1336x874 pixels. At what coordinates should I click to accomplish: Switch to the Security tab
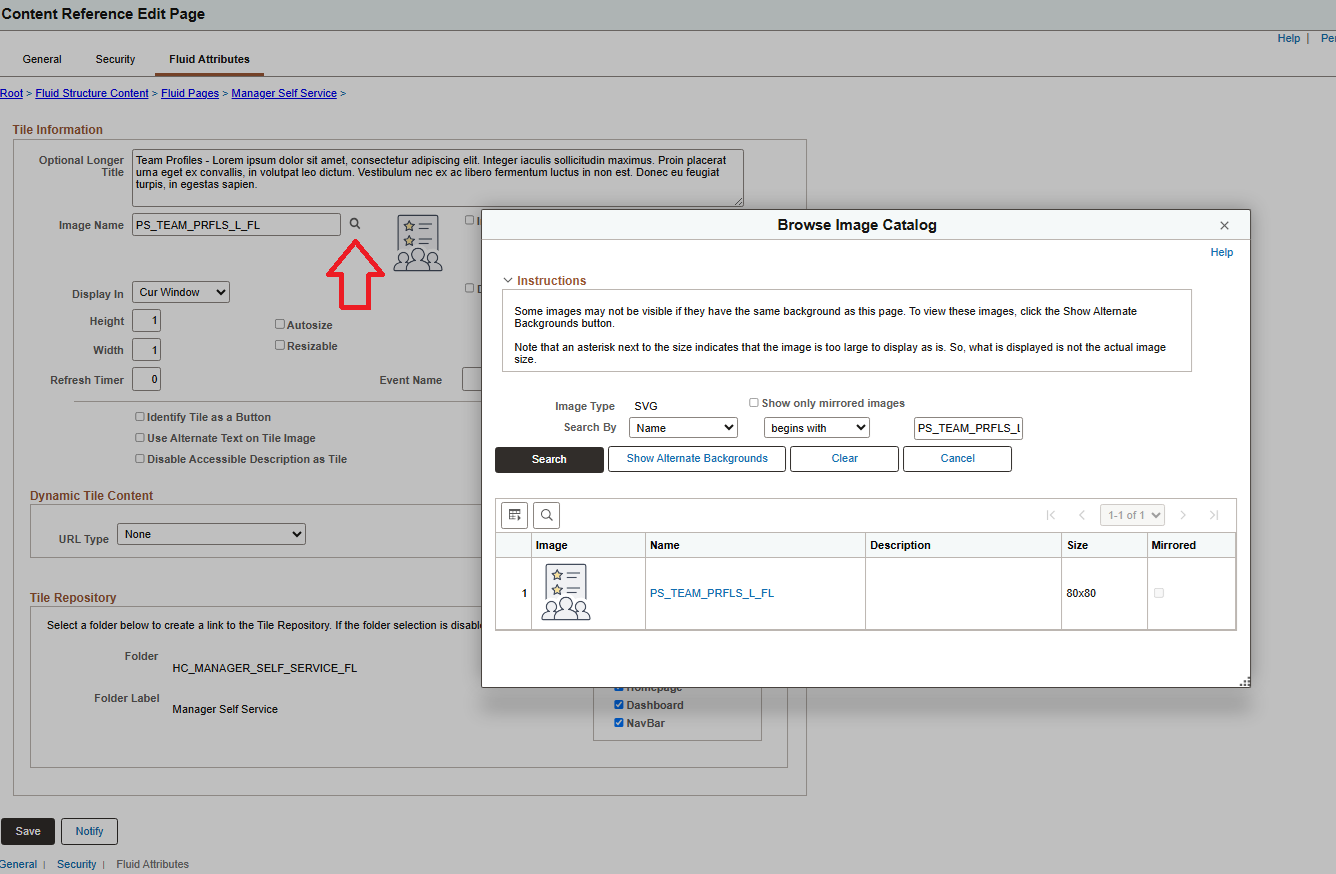click(x=115, y=59)
